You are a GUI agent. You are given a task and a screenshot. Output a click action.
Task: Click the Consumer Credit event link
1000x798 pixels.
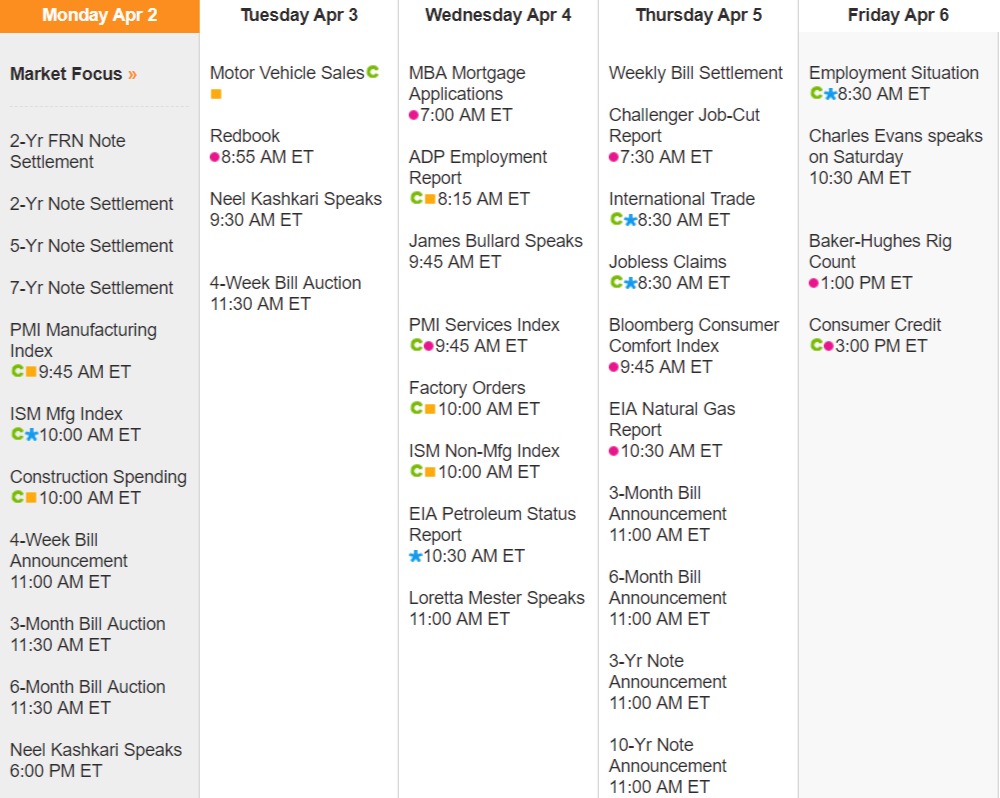click(x=875, y=325)
